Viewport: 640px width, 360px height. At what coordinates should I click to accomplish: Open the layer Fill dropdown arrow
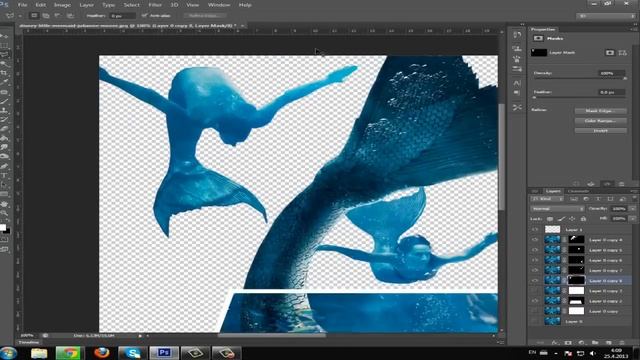pos(633,219)
